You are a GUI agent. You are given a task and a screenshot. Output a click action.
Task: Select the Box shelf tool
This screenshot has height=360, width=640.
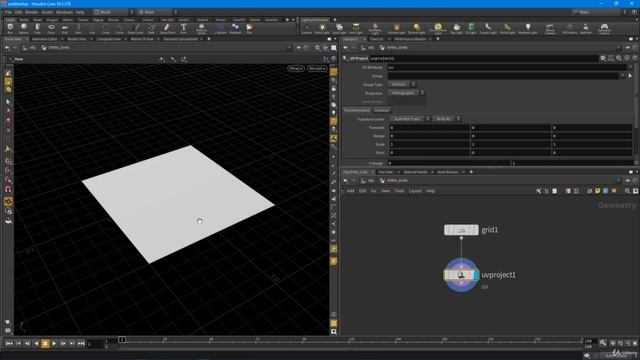click(10, 29)
